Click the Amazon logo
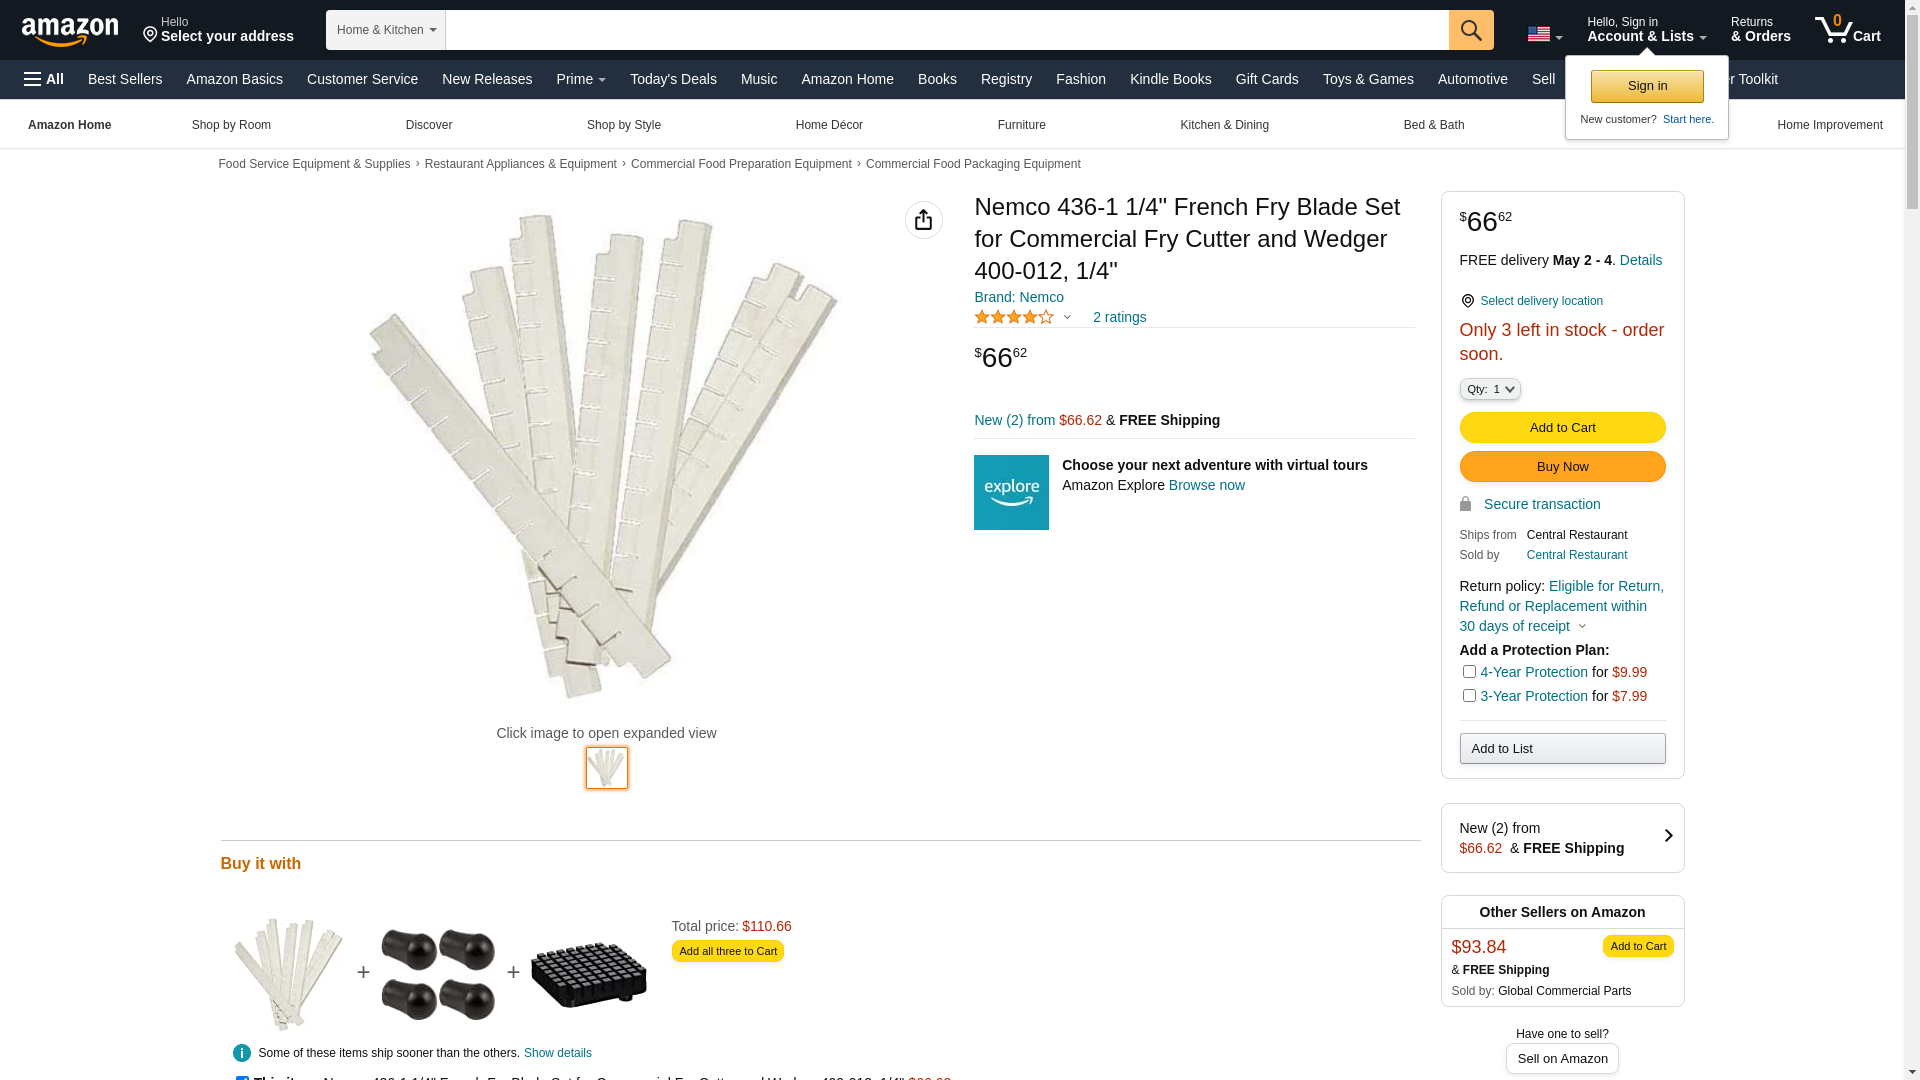Image resolution: width=1920 pixels, height=1080 pixels. pos(70,31)
